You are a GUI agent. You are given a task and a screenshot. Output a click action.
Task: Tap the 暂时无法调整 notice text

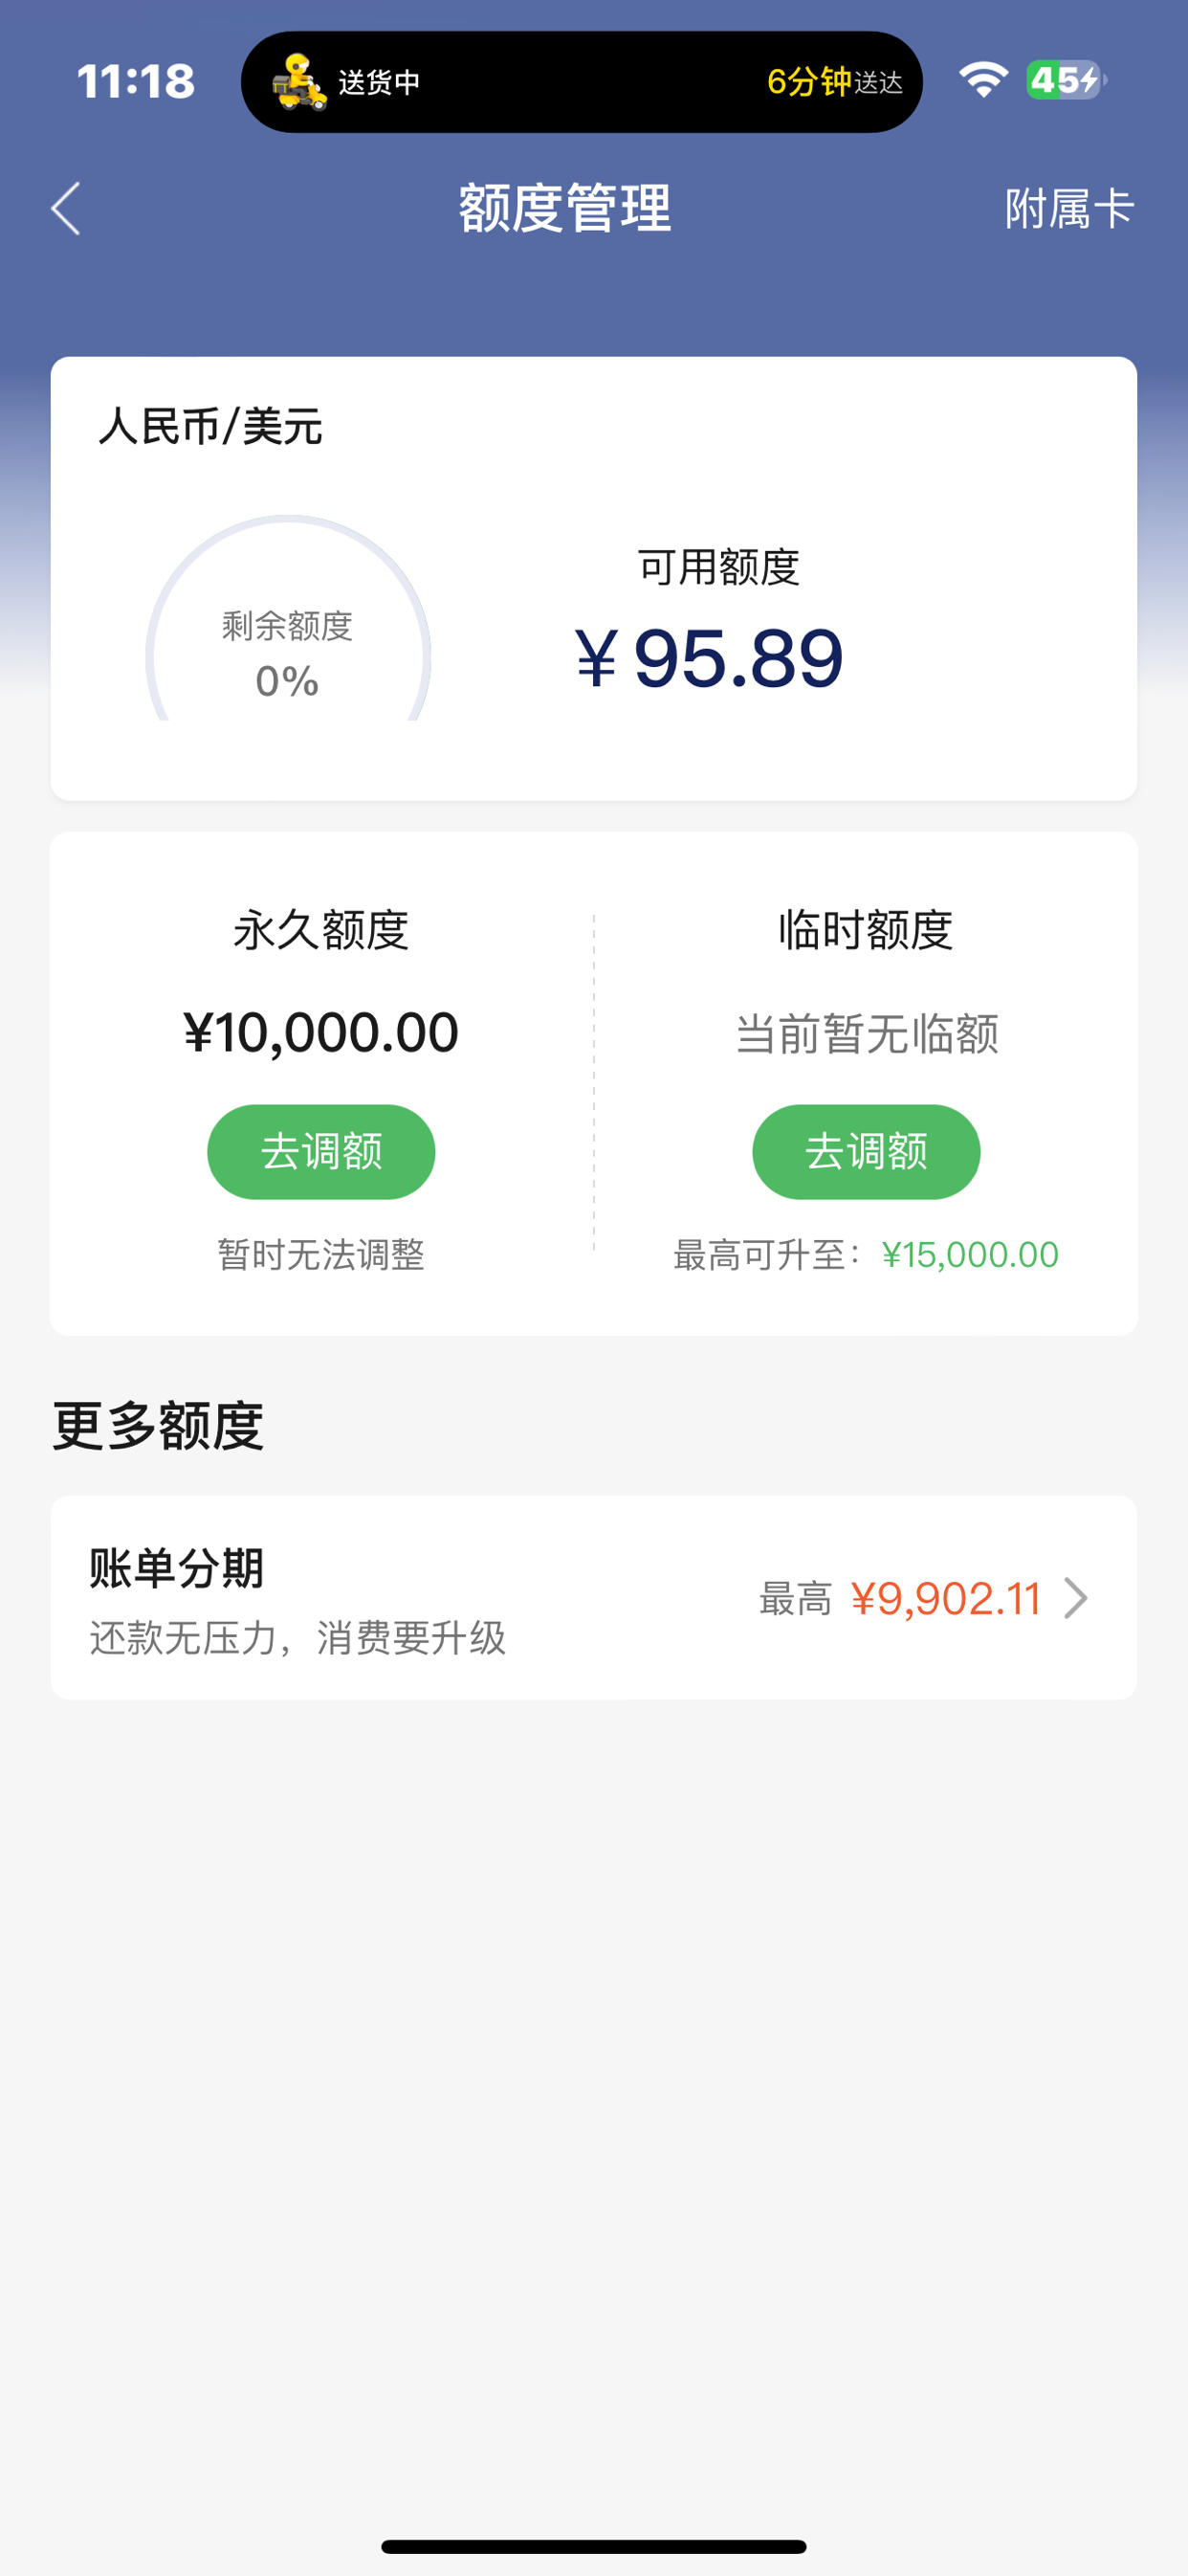coord(321,1255)
